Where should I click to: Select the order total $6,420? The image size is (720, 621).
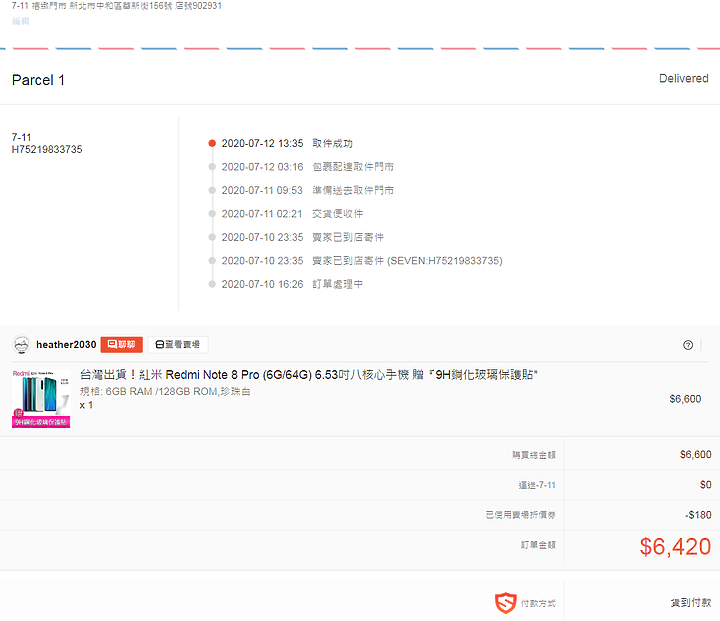tap(675, 547)
